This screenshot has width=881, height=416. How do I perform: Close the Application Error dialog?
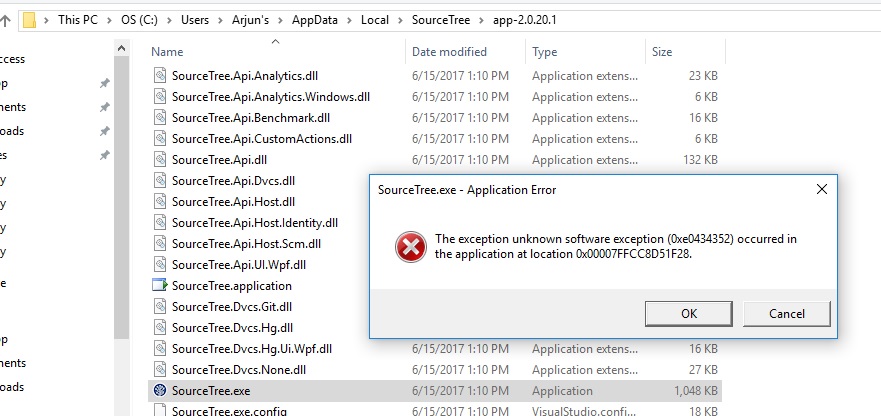pos(821,189)
